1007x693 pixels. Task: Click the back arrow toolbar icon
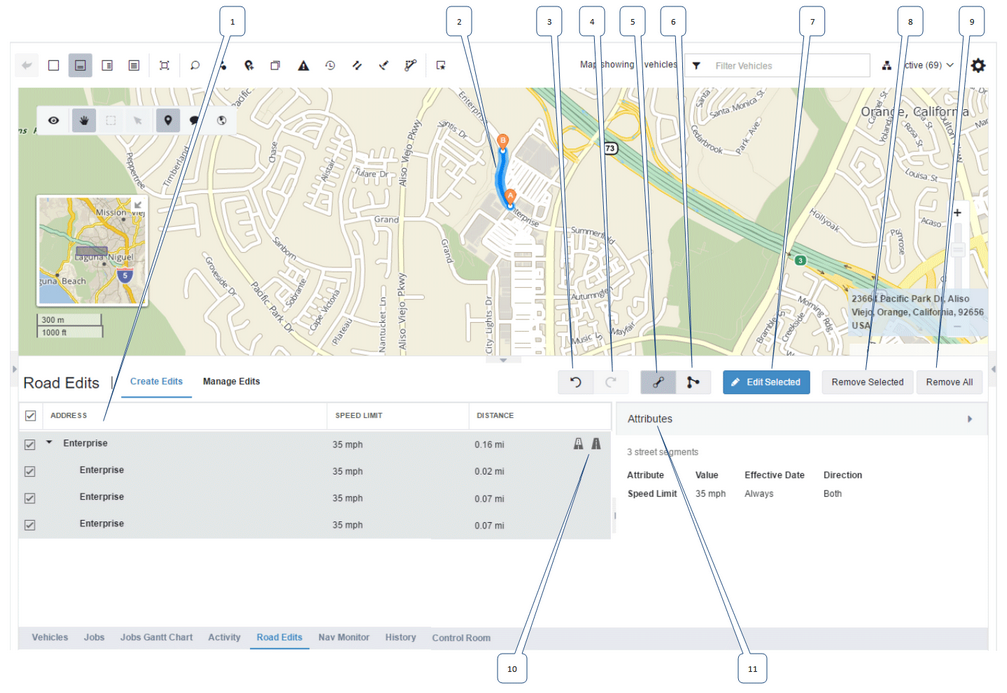click(x=26, y=65)
